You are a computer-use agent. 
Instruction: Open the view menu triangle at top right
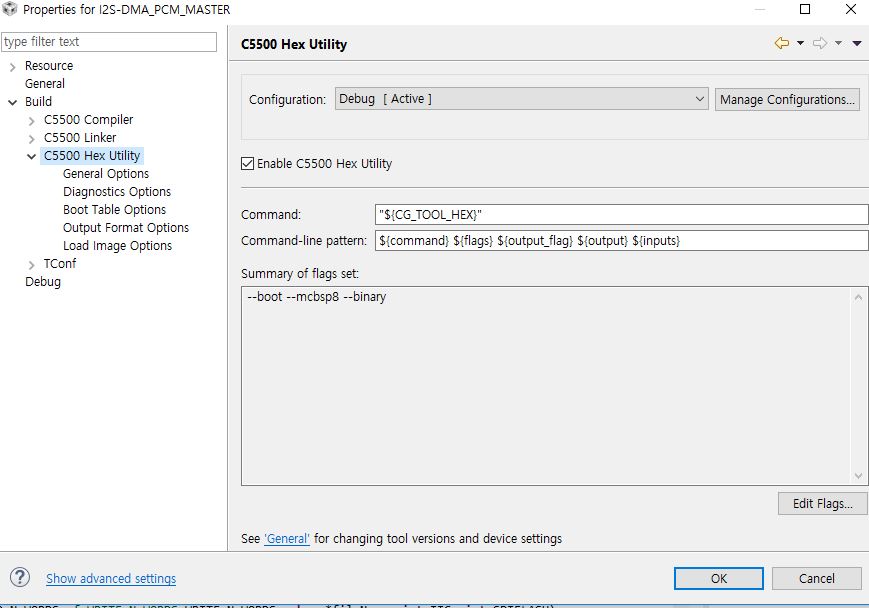pyautogui.click(x=856, y=44)
